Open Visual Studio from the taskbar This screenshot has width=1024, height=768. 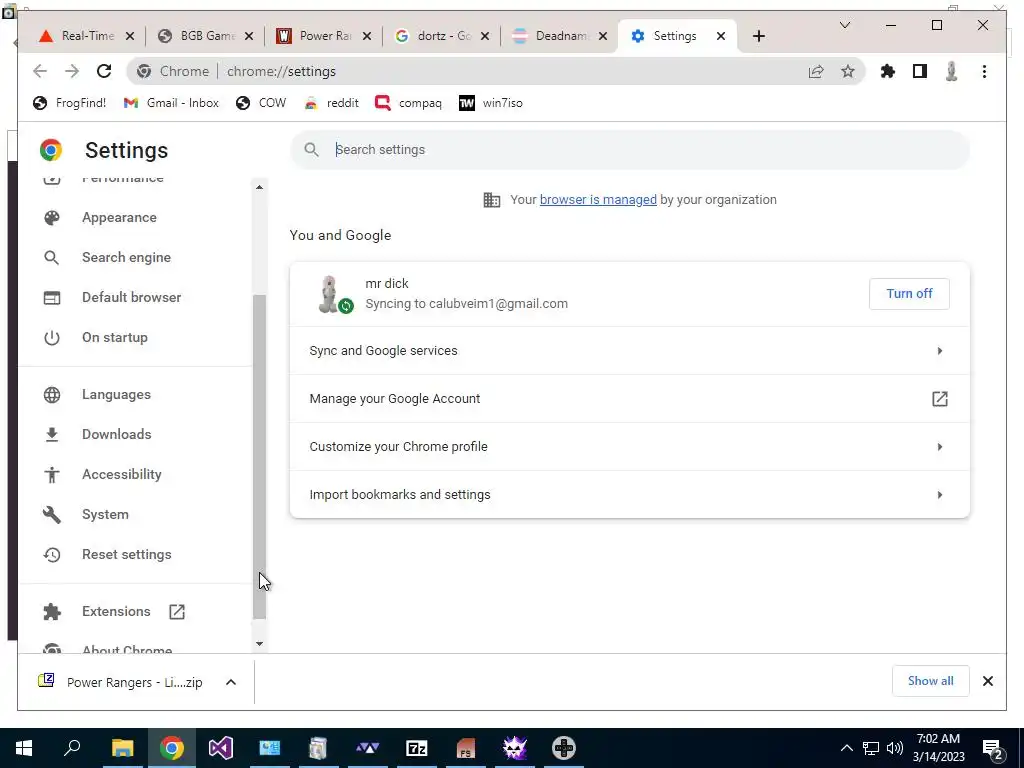click(221, 748)
